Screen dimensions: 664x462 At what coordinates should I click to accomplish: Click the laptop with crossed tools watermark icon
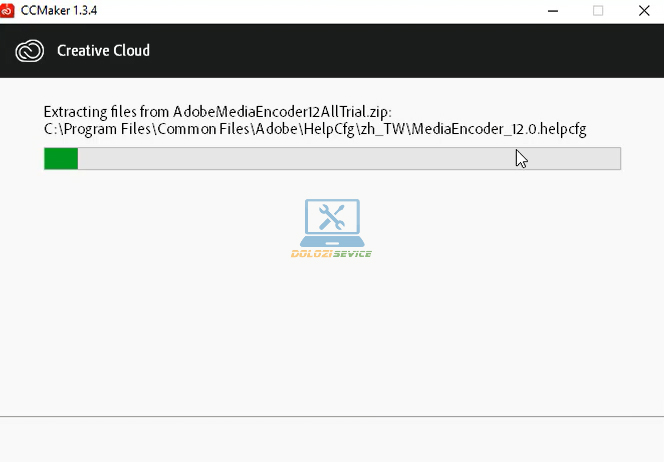332,222
